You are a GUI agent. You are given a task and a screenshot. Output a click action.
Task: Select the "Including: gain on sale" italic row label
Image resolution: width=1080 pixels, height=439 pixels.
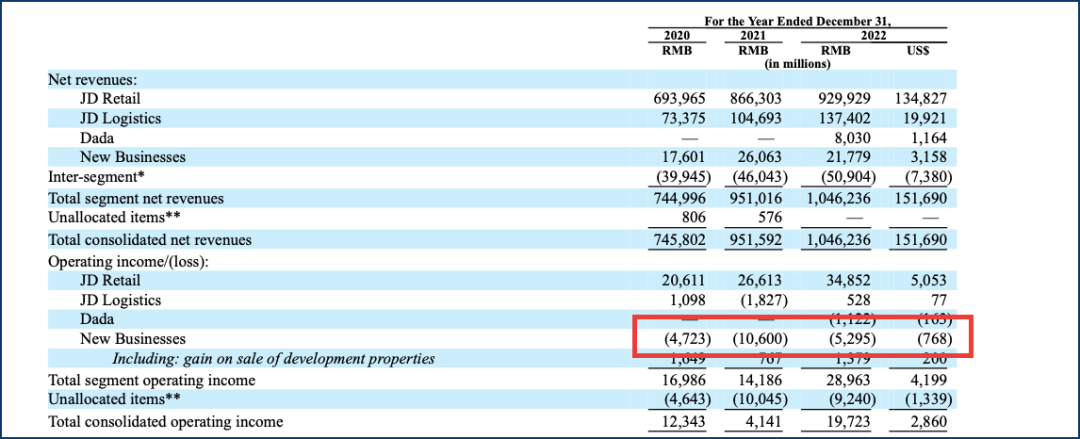[272, 359]
